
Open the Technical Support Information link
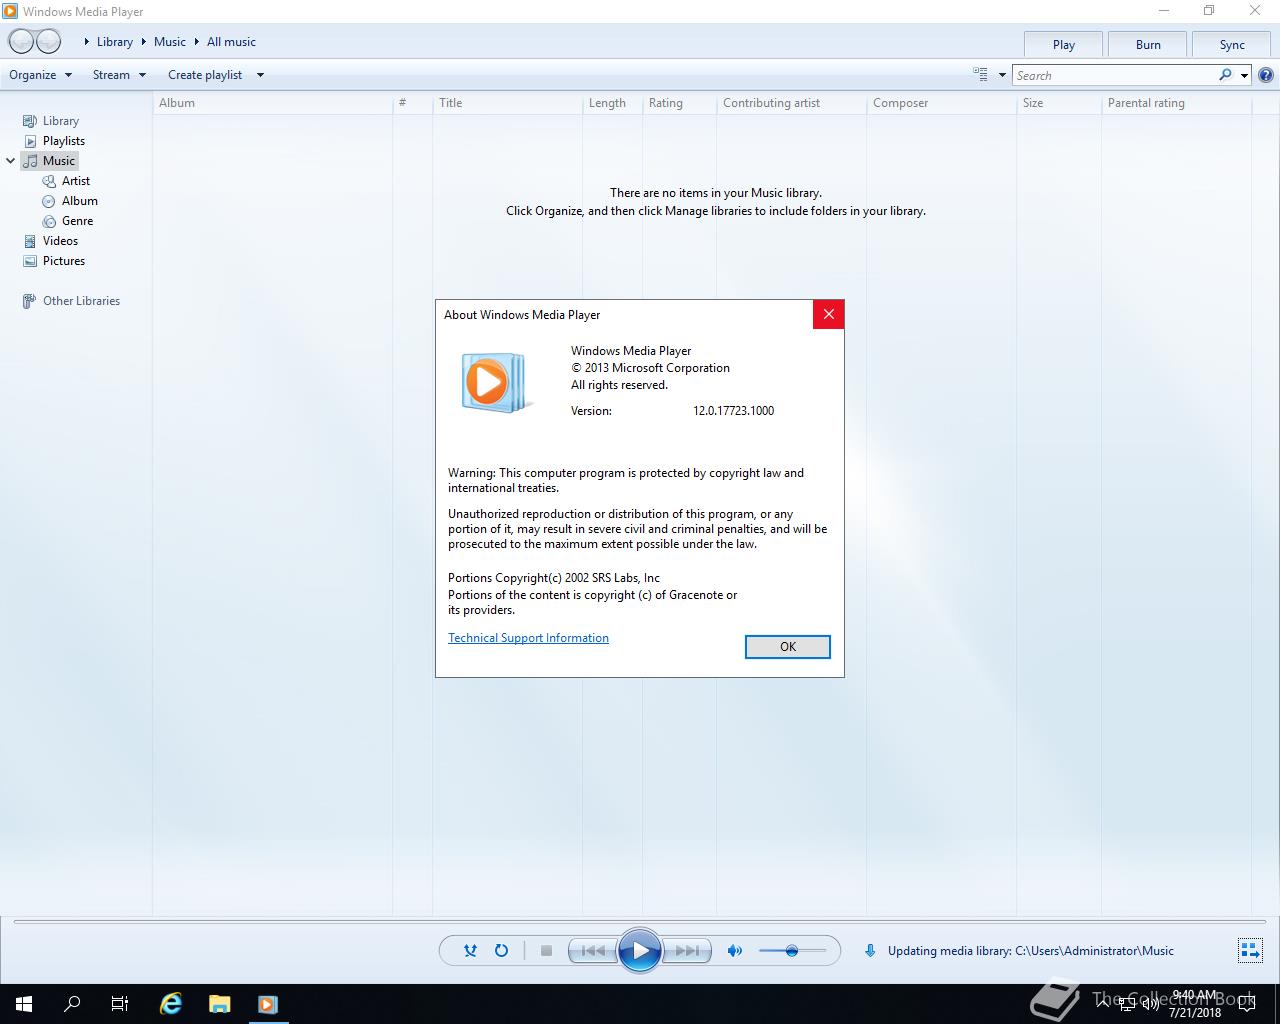click(x=528, y=638)
